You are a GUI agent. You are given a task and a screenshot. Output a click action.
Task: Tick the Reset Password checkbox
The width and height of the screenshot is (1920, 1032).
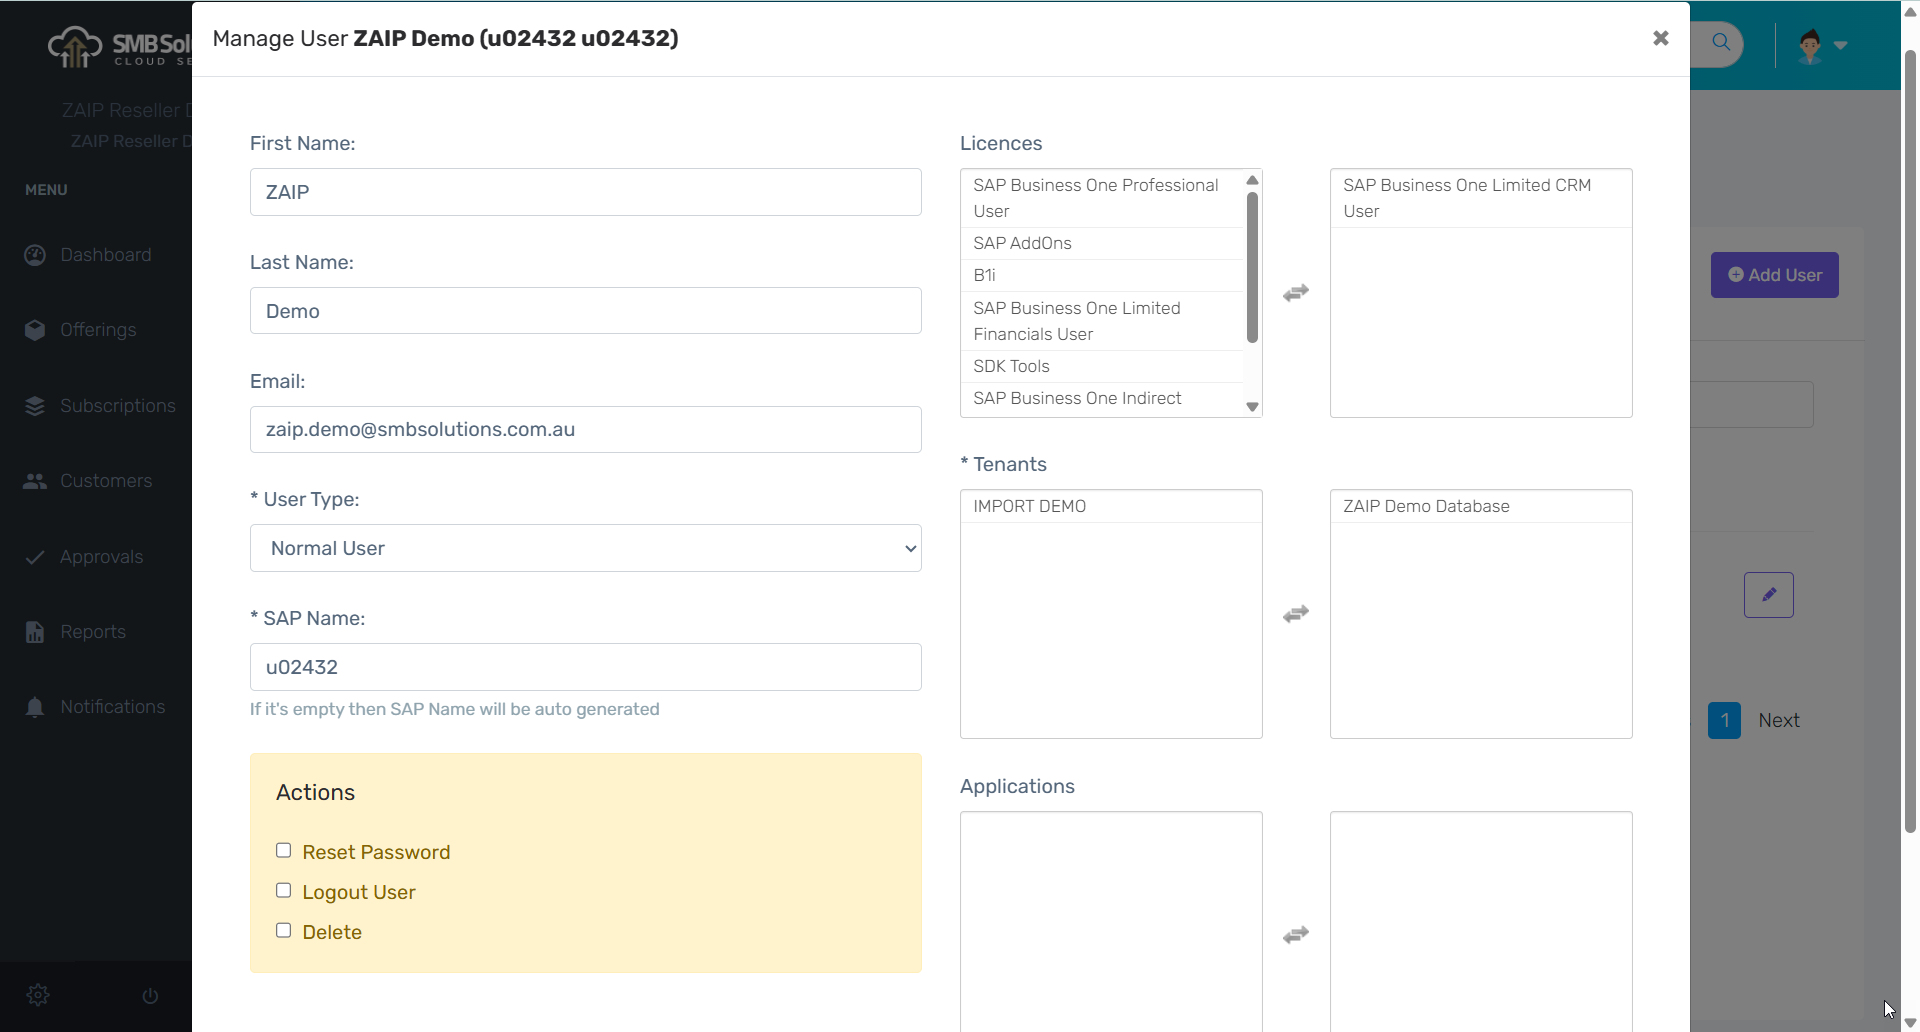pos(284,851)
